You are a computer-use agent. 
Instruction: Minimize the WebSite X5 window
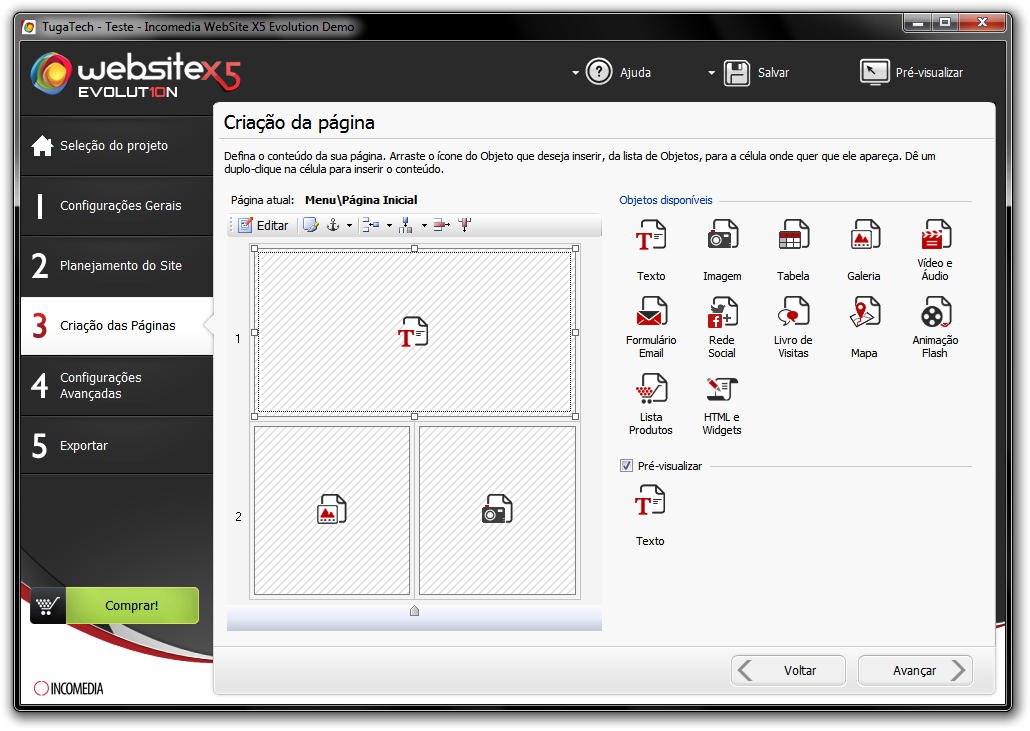coord(918,23)
